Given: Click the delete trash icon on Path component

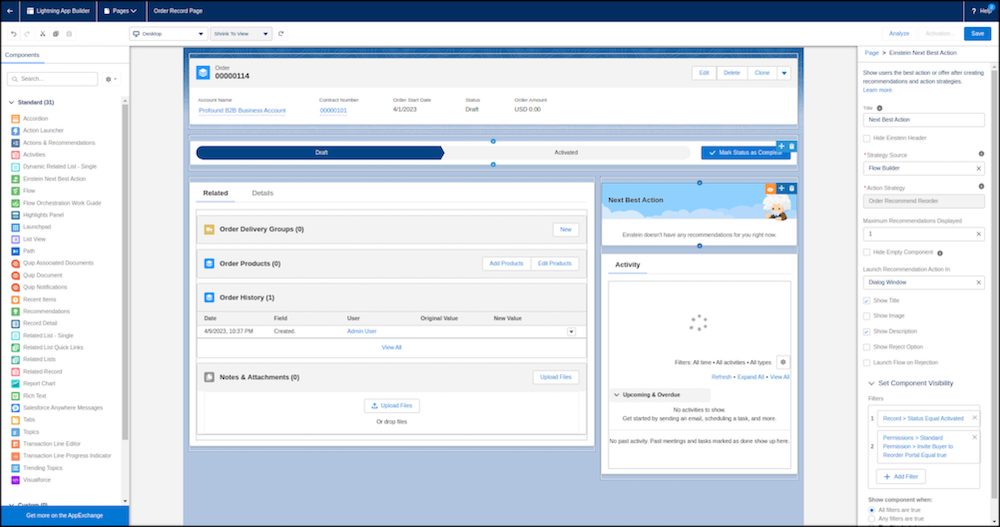Looking at the screenshot, I should tap(791, 146).
